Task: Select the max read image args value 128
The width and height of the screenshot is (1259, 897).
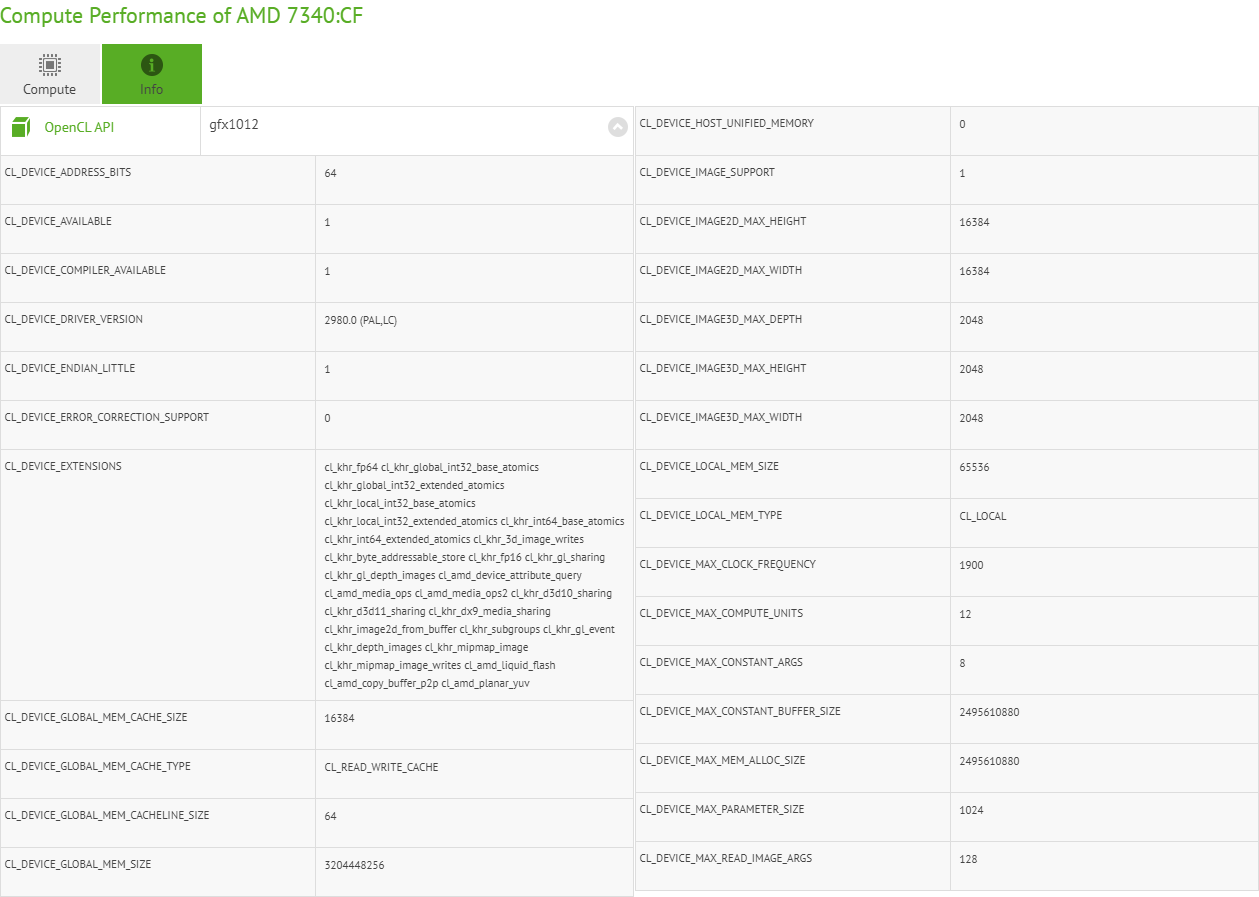Action: pos(969,859)
